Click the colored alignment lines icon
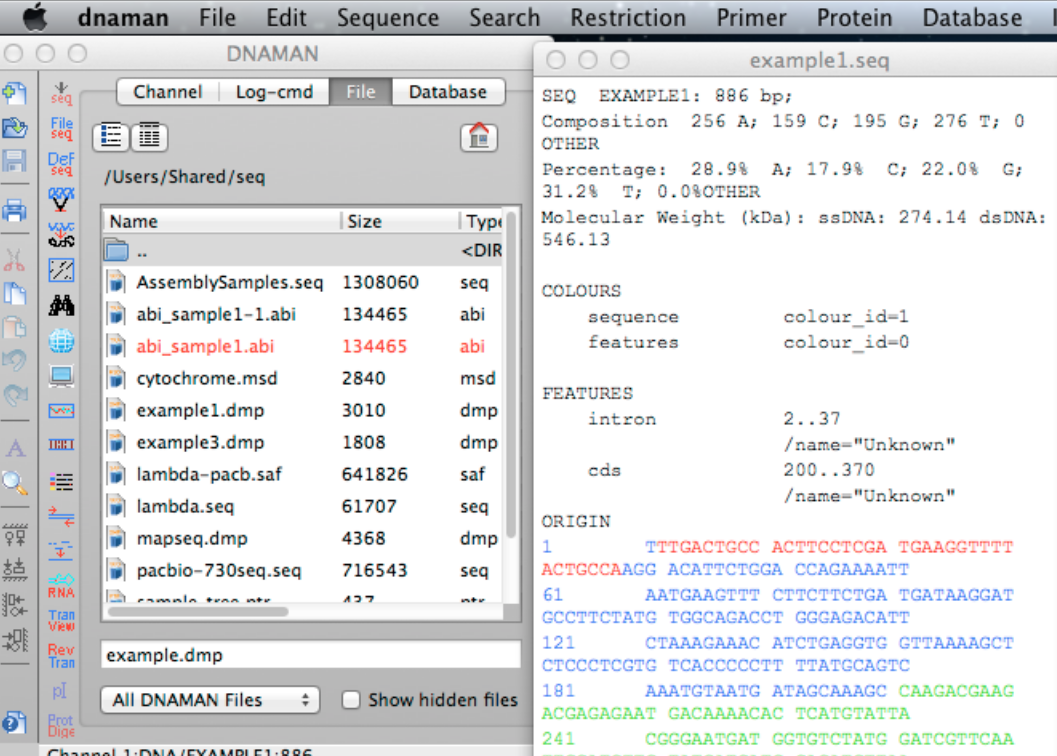Image resolution: width=1057 pixels, height=756 pixels. tap(61, 482)
